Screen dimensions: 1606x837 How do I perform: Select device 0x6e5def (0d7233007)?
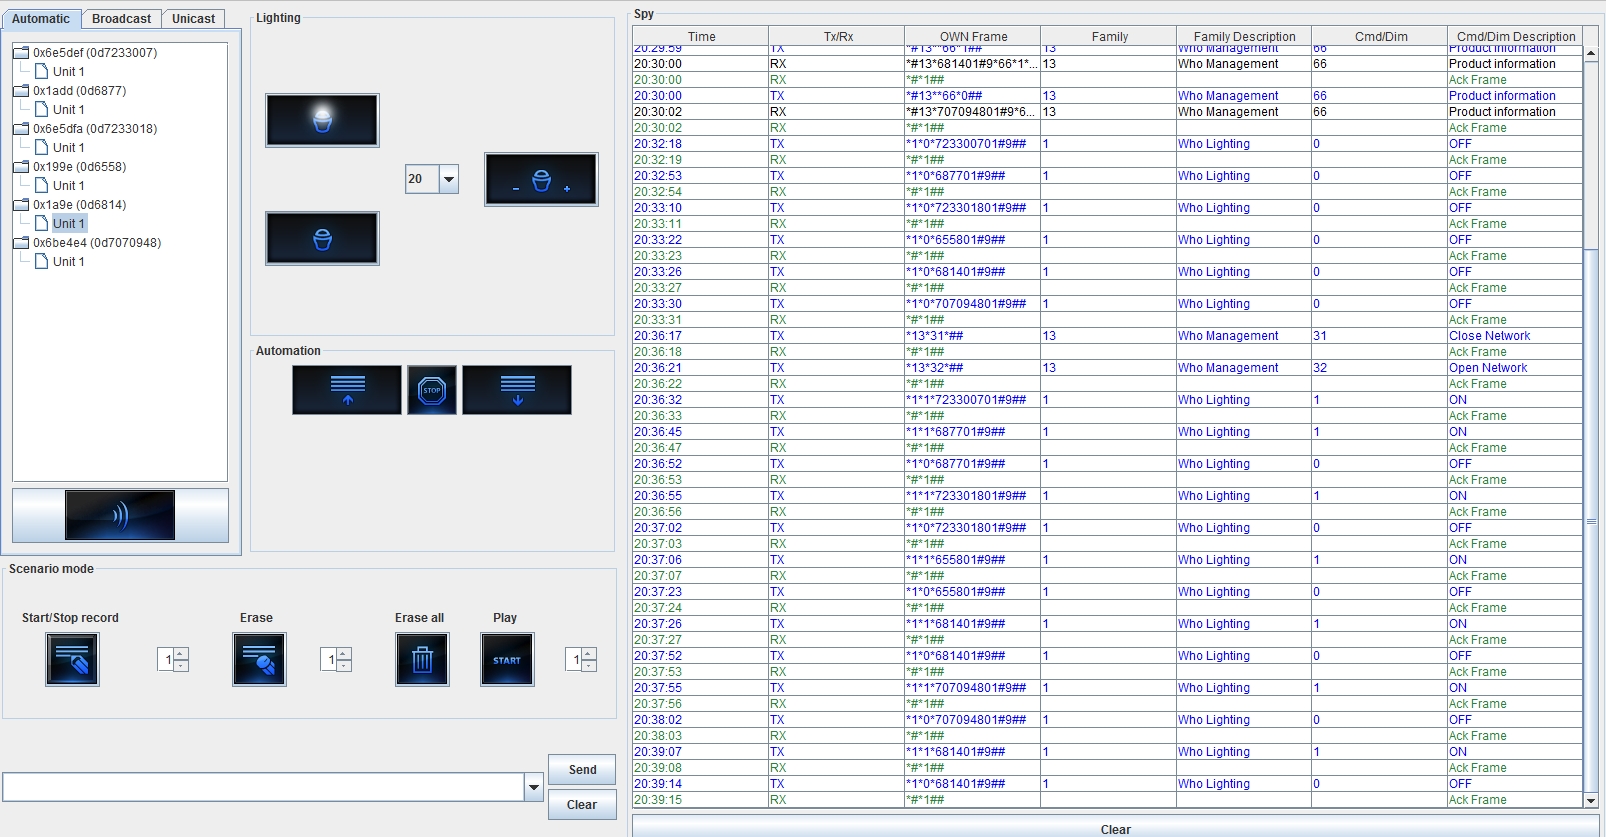[x=95, y=52]
